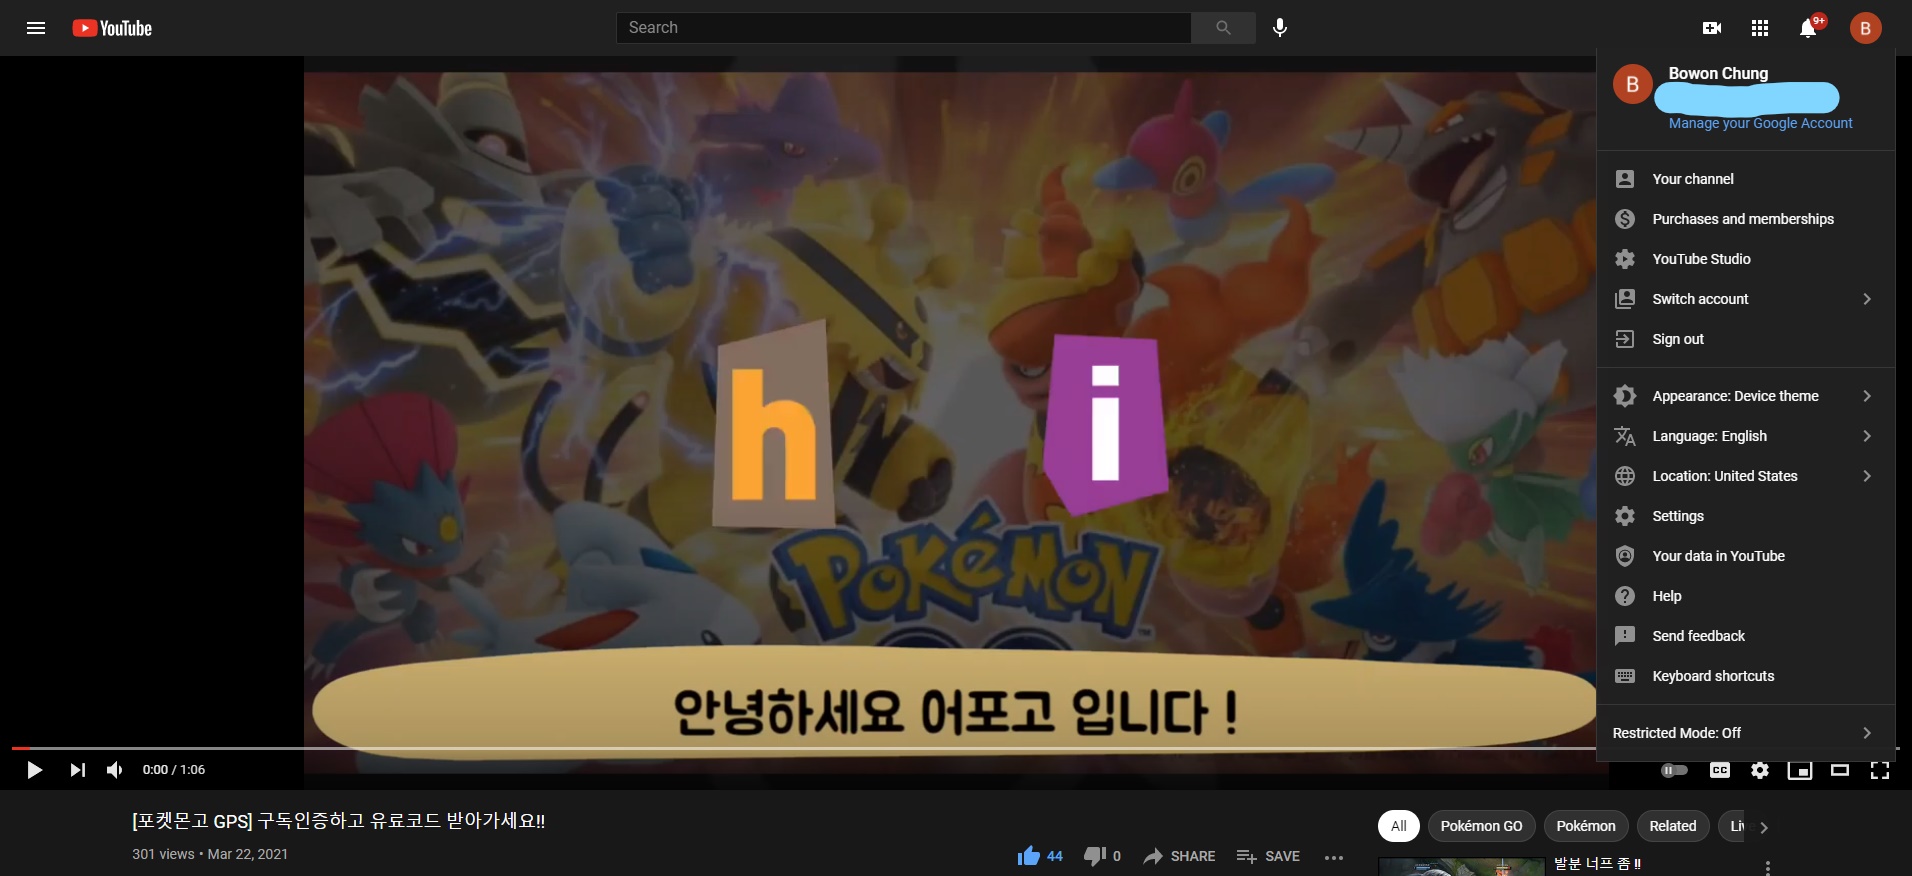Choose Sign out in account menu
Viewport: 1912px width, 876px height.
click(x=1678, y=339)
